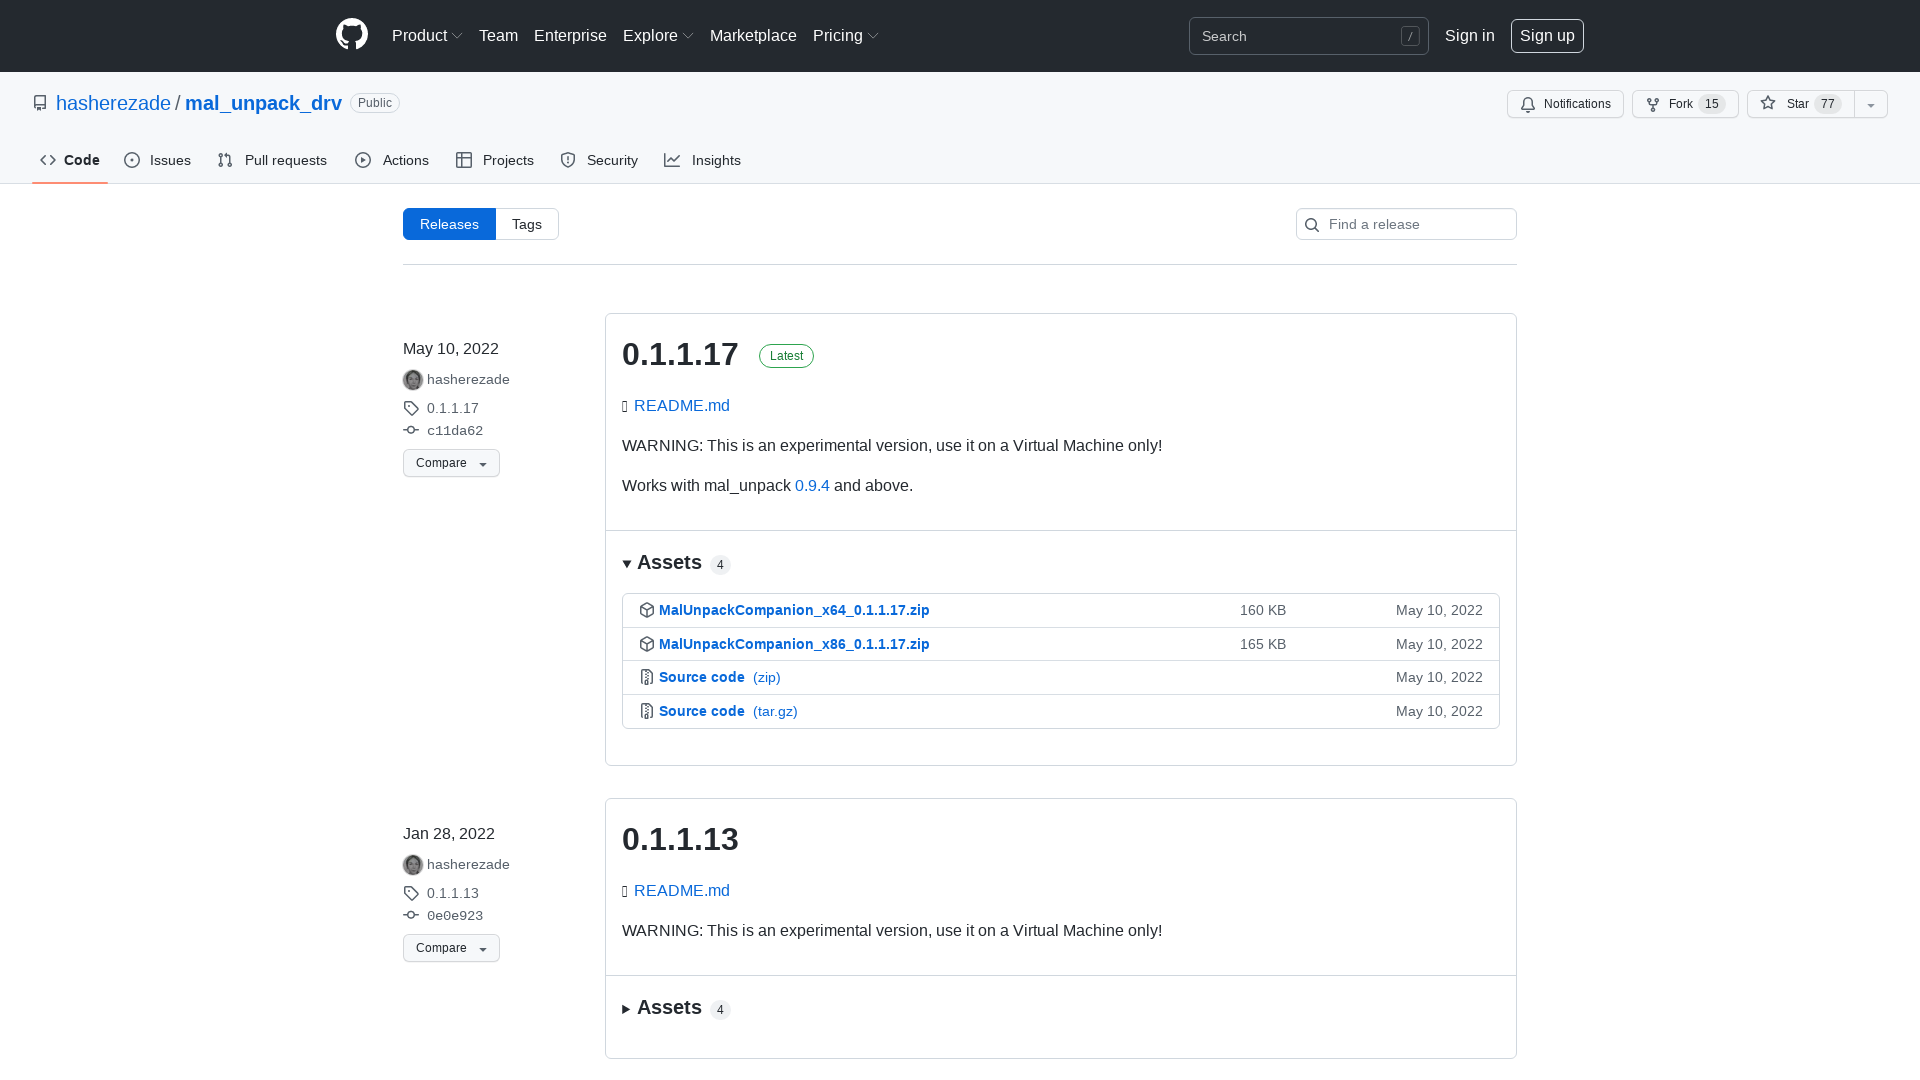
Task: Open the Actions tab
Action: click(x=392, y=160)
